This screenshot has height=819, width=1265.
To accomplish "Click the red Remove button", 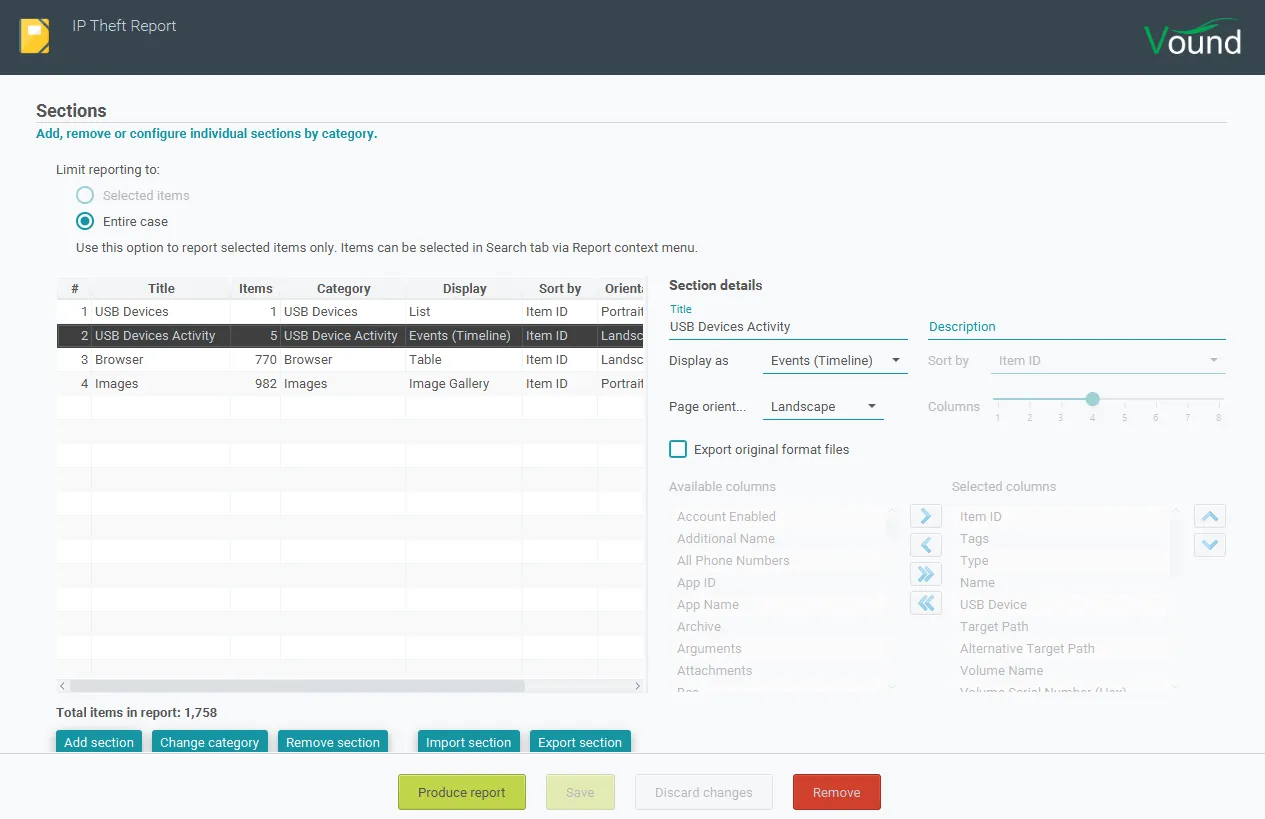I will click(837, 792).
